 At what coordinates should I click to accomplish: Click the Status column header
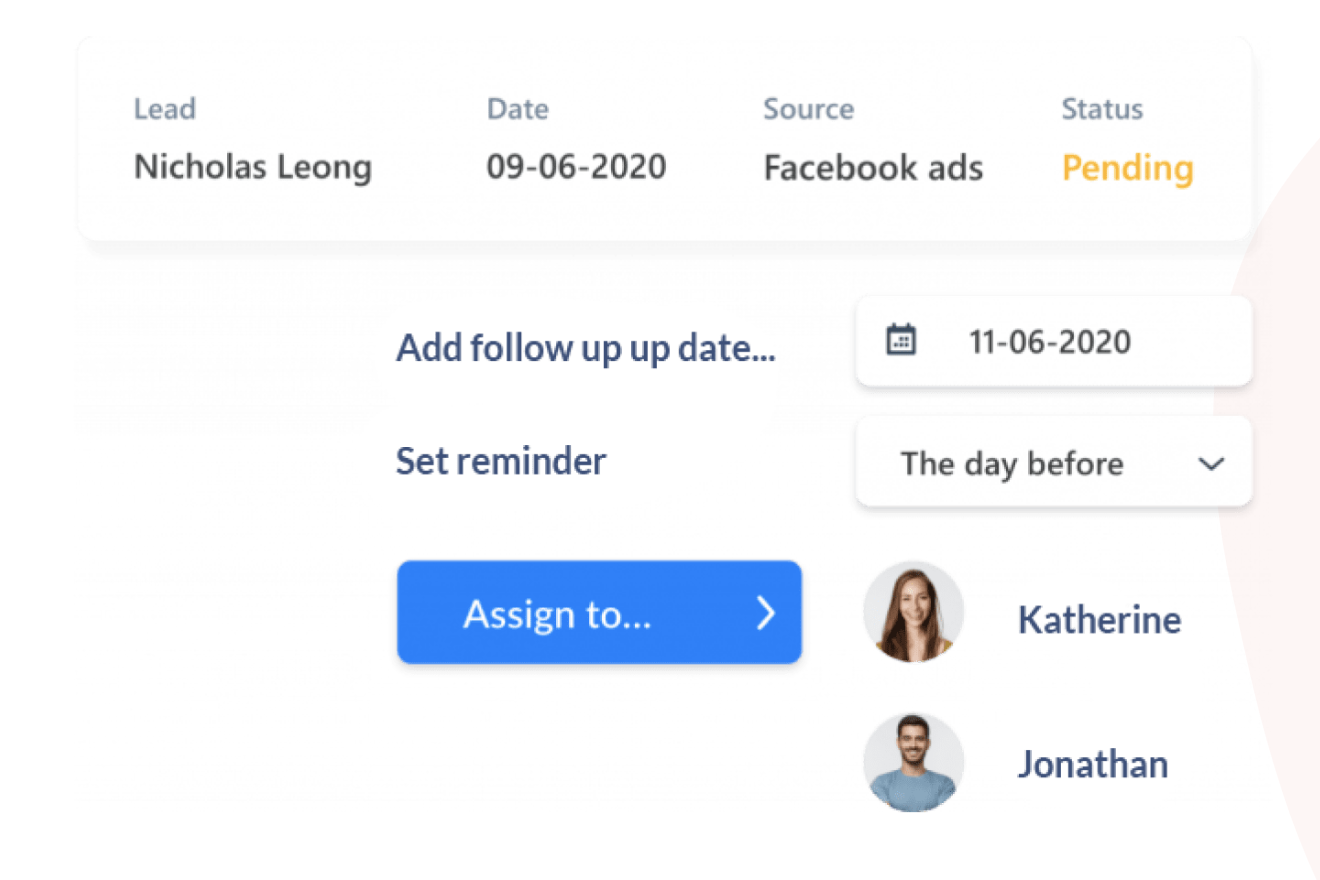1102,109
